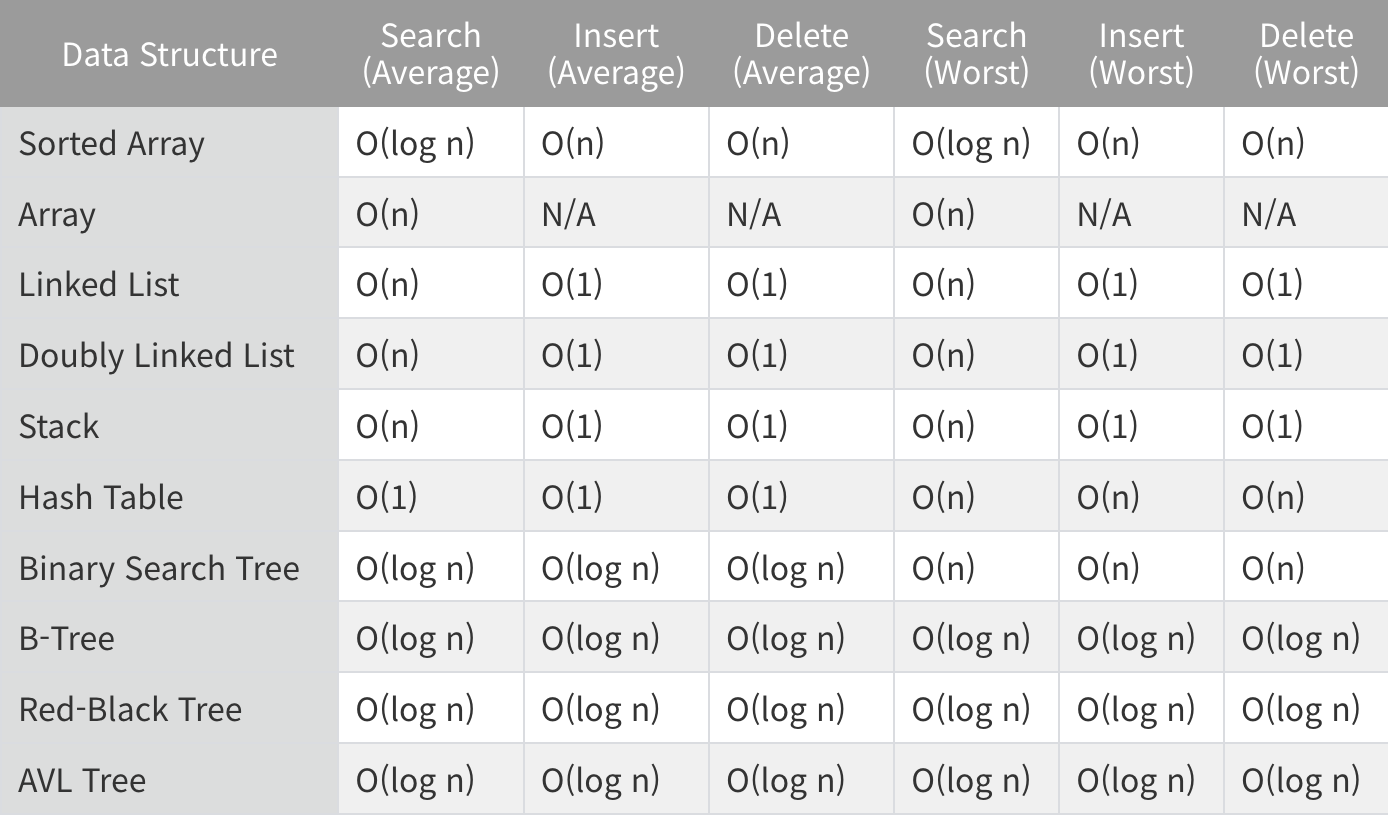Viewport: 1388px width, 816px height.
Task: Click the Search (Worst) column header
Action: pos(976,54)
